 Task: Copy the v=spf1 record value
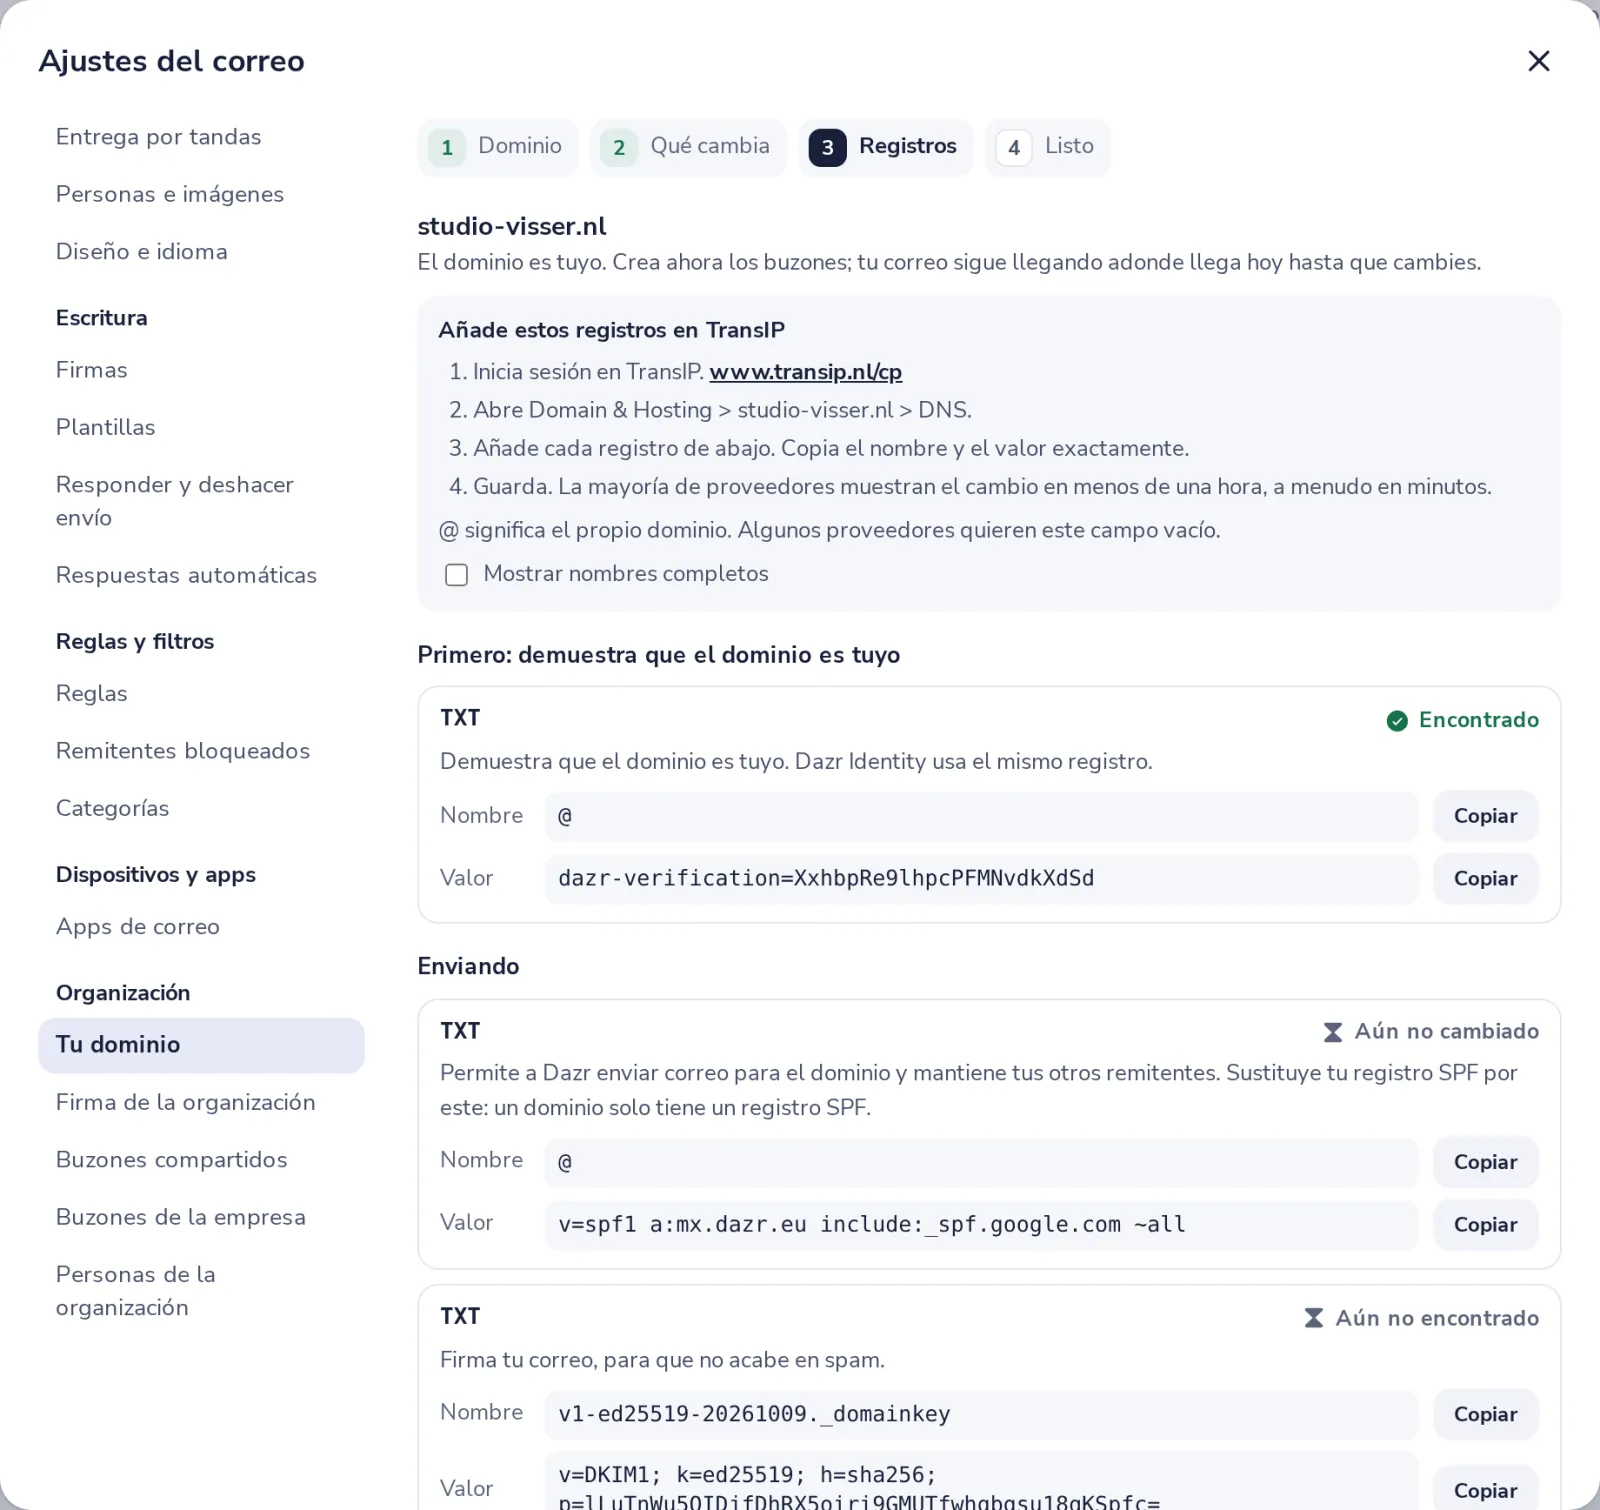pos(1485,1224)
